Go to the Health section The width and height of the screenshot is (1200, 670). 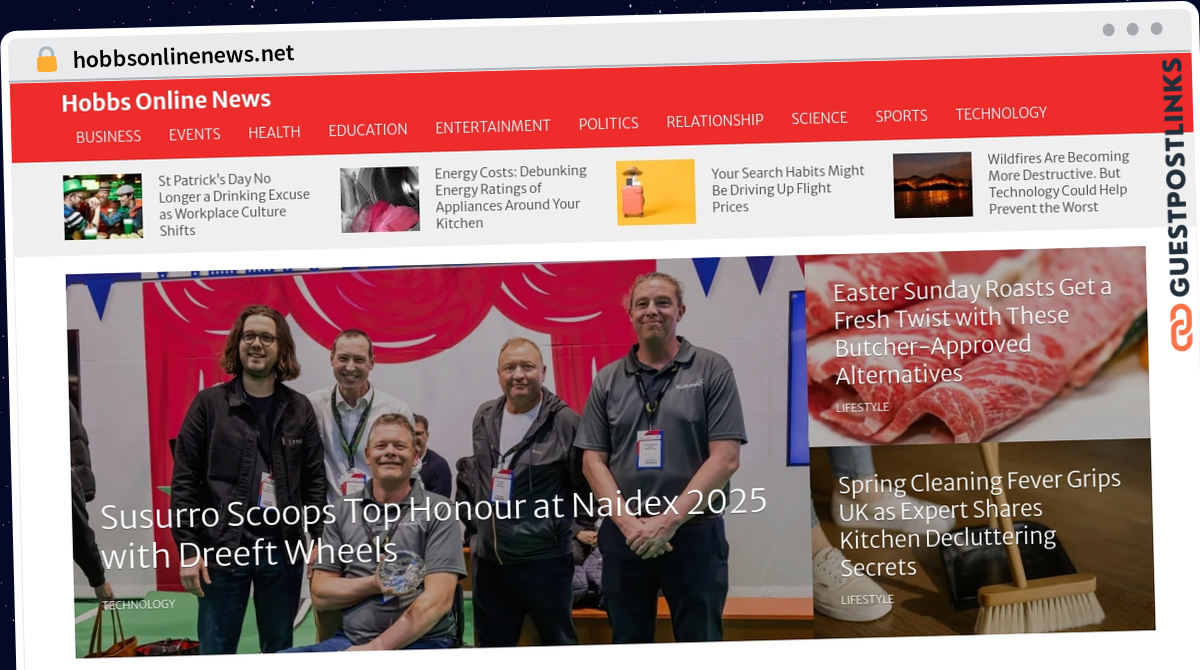pos(274,132)
